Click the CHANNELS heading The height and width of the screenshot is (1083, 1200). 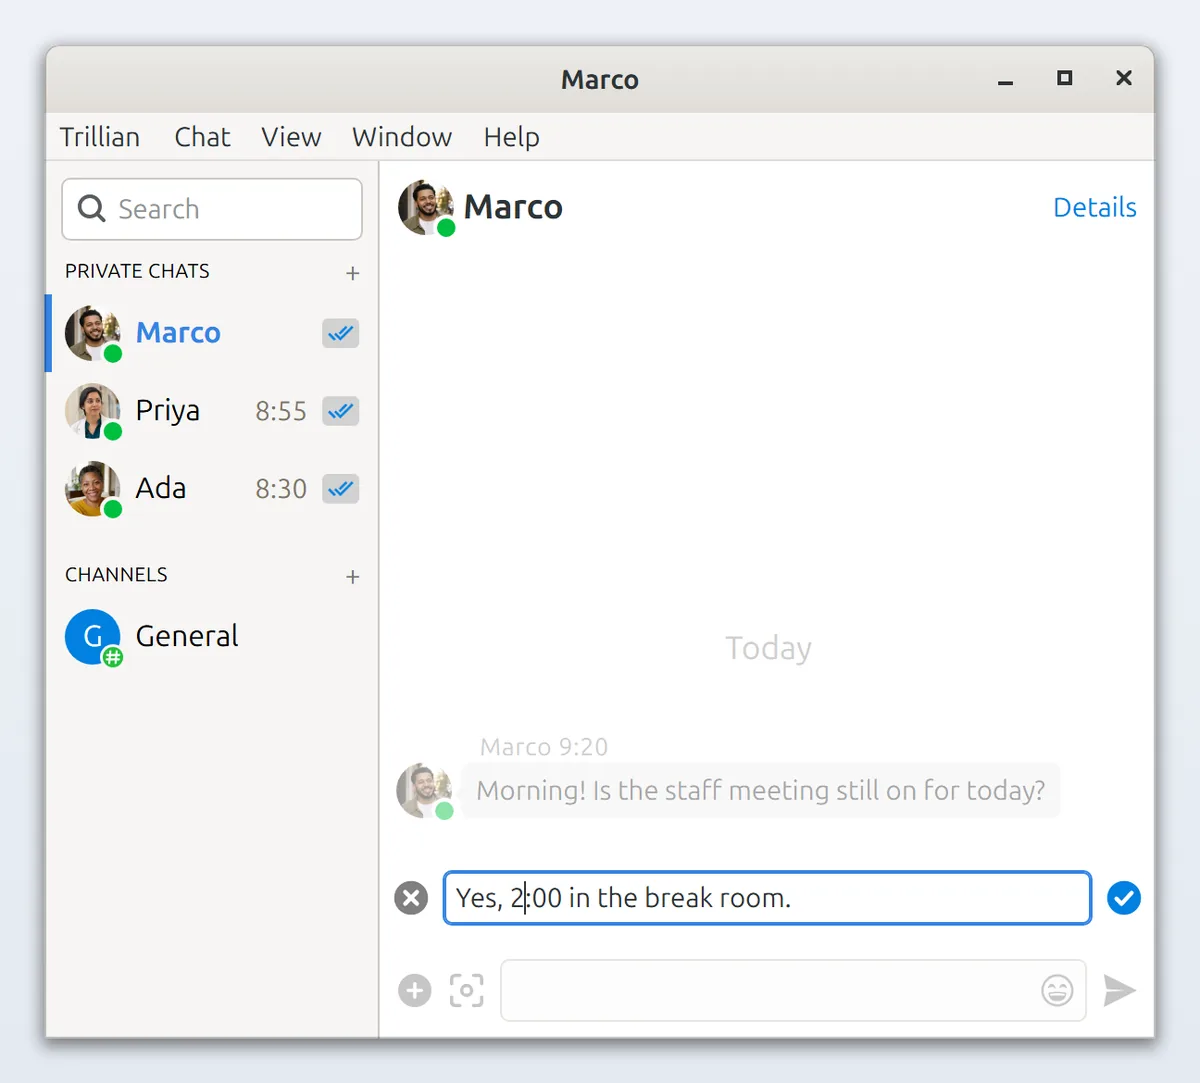(116, 575)
